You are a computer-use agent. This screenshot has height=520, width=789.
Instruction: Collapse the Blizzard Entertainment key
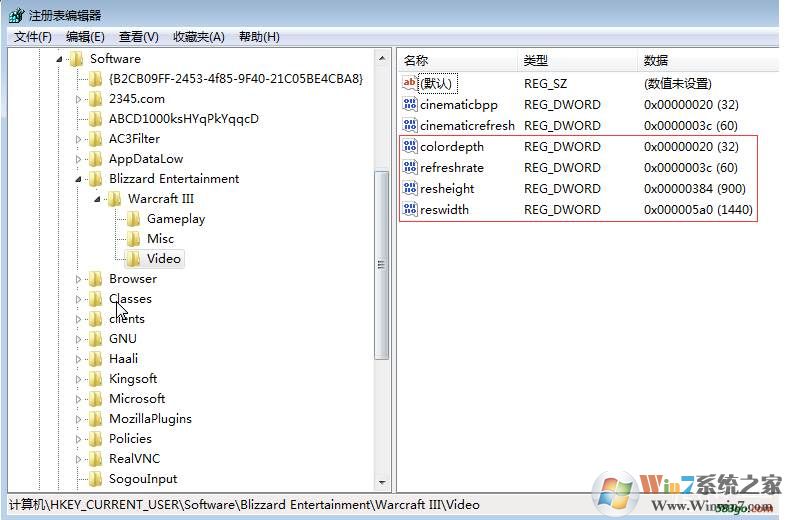pyautogui.click(x=78, y=179)
